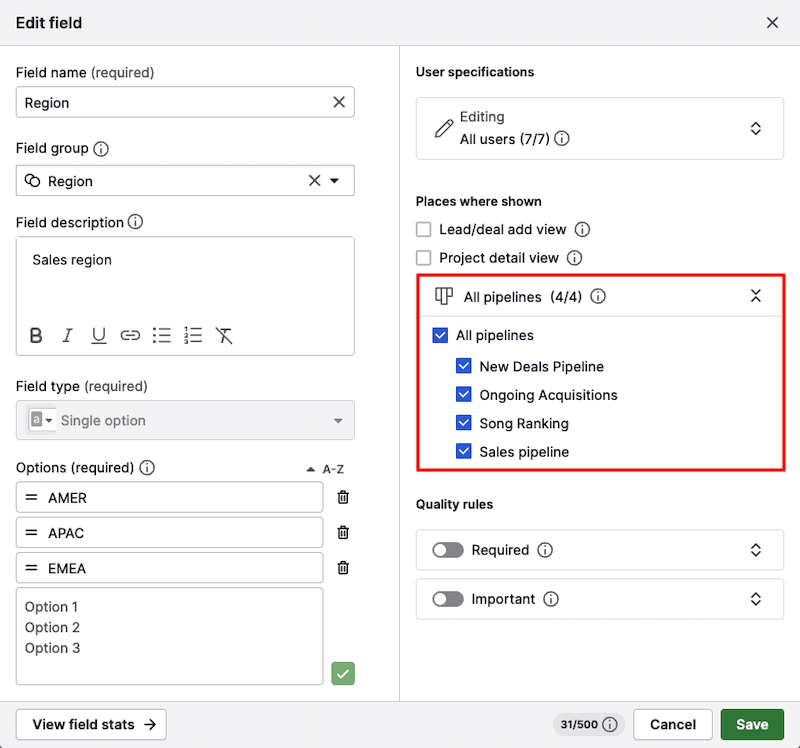
Task: Turn on the Important toggle
Action: pos(448,599)
